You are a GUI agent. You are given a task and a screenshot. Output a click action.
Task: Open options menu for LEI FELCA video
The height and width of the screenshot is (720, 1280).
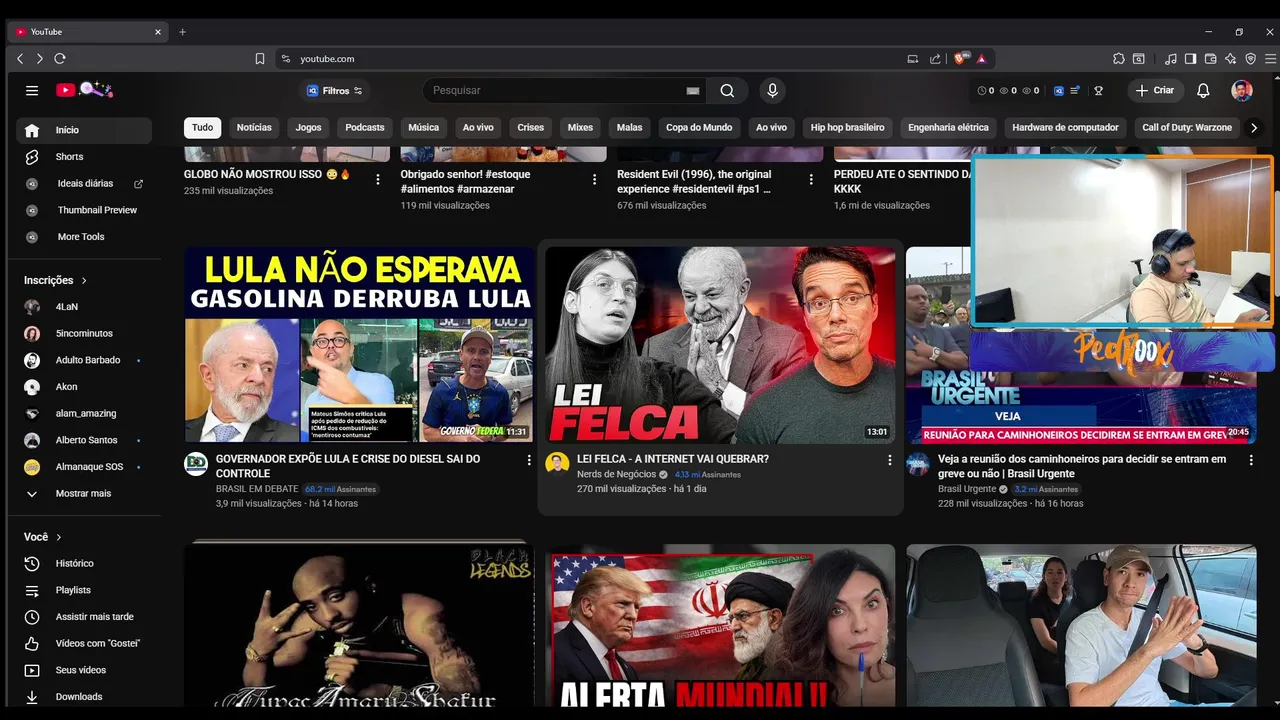tap(889, 460)
